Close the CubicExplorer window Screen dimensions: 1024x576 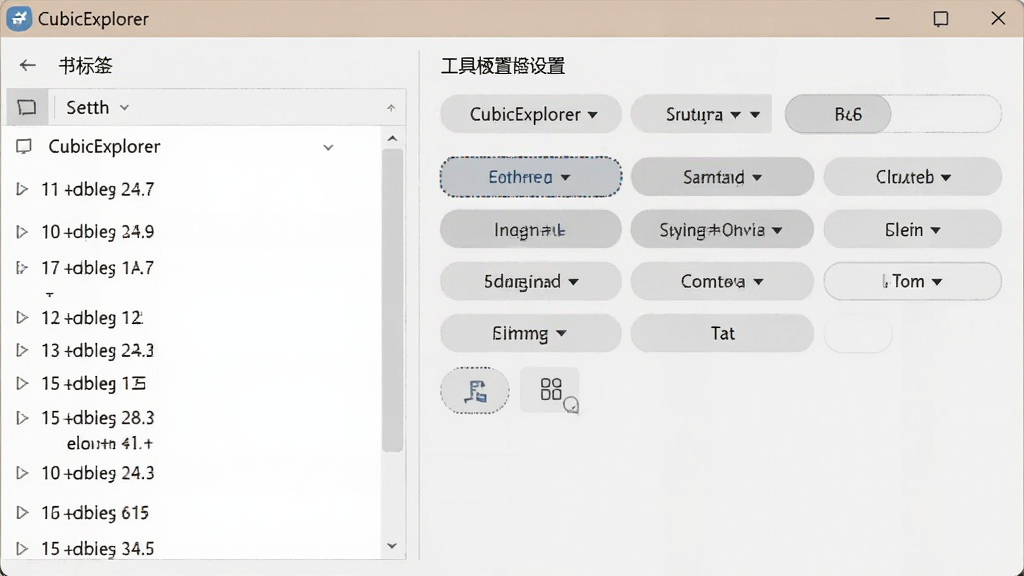click(998, 18)
